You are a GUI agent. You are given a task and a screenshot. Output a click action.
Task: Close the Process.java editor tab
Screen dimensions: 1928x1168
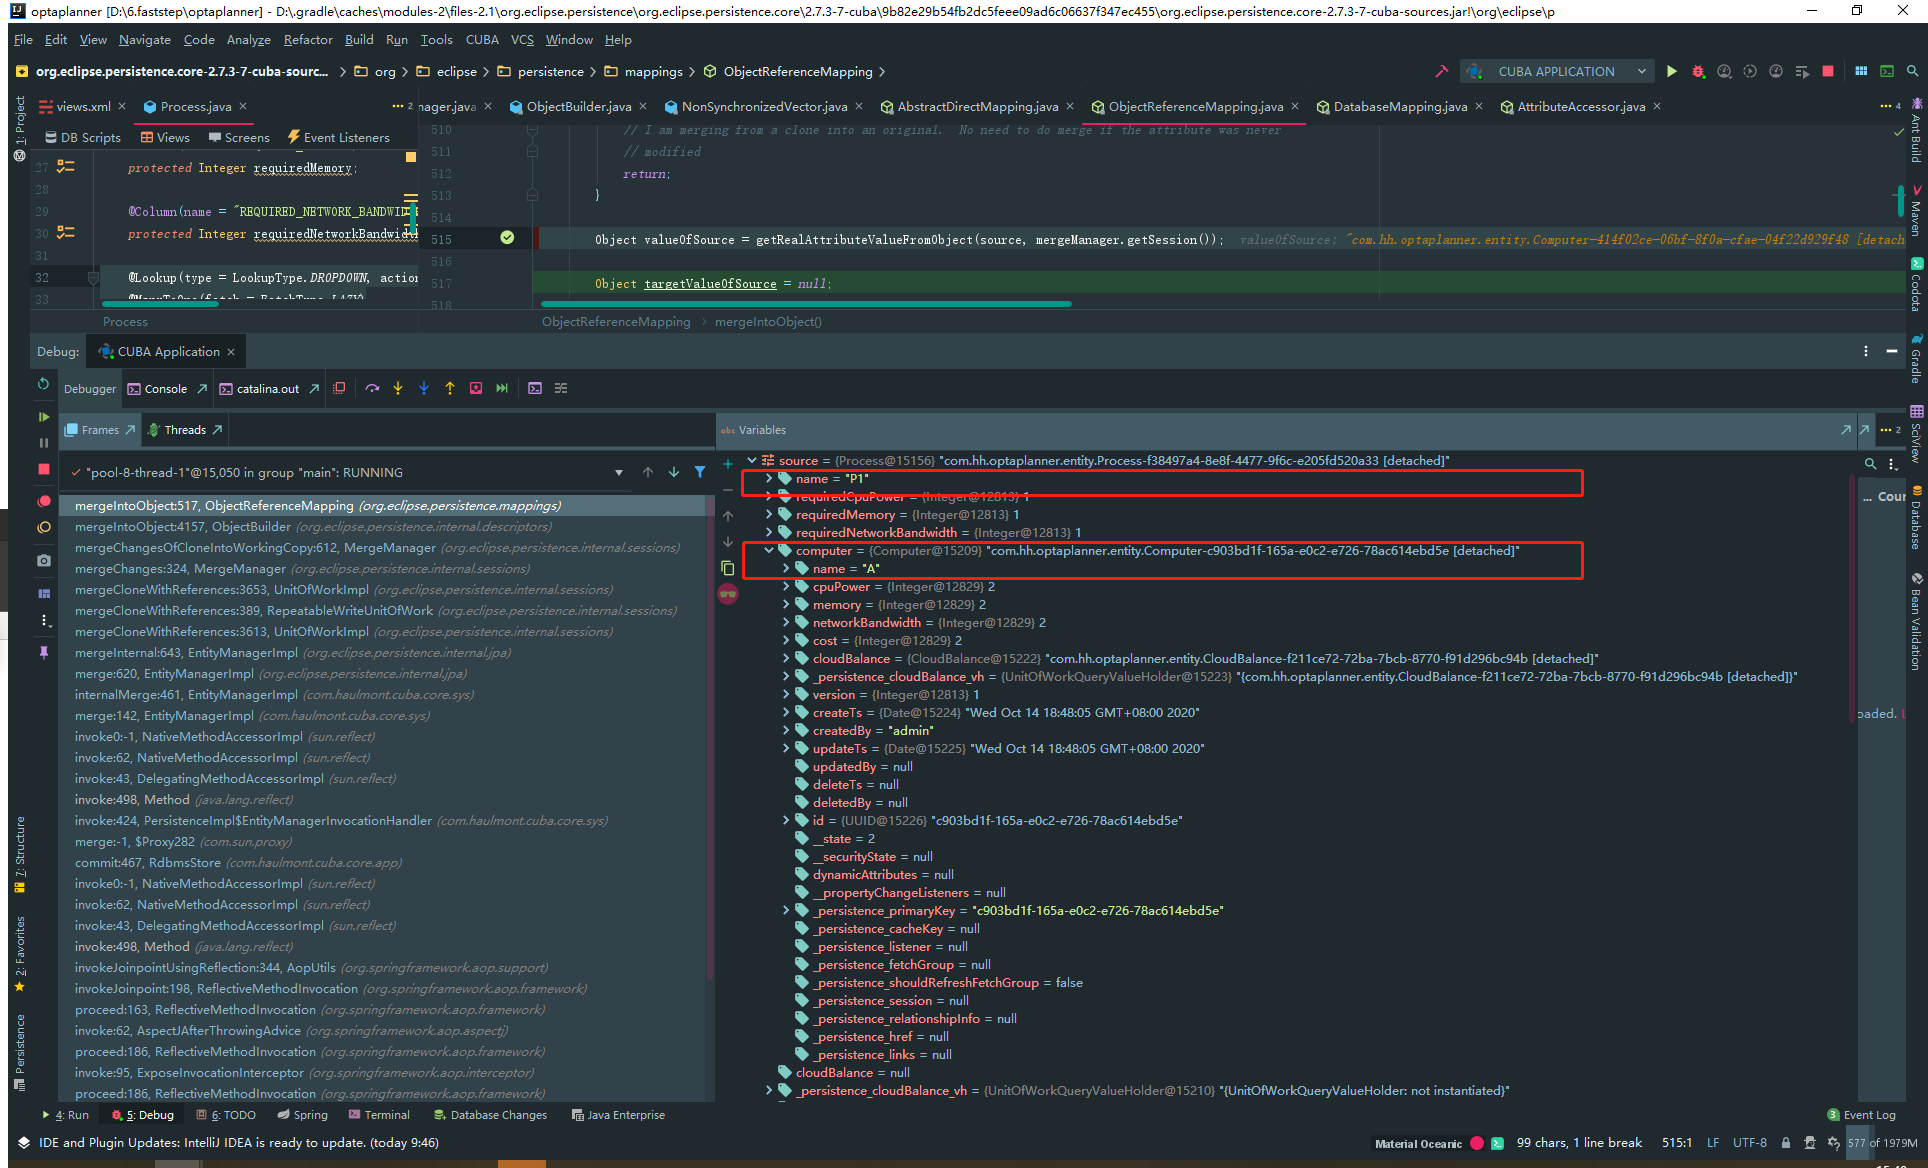pyautogui.click(x=243, y=106)
